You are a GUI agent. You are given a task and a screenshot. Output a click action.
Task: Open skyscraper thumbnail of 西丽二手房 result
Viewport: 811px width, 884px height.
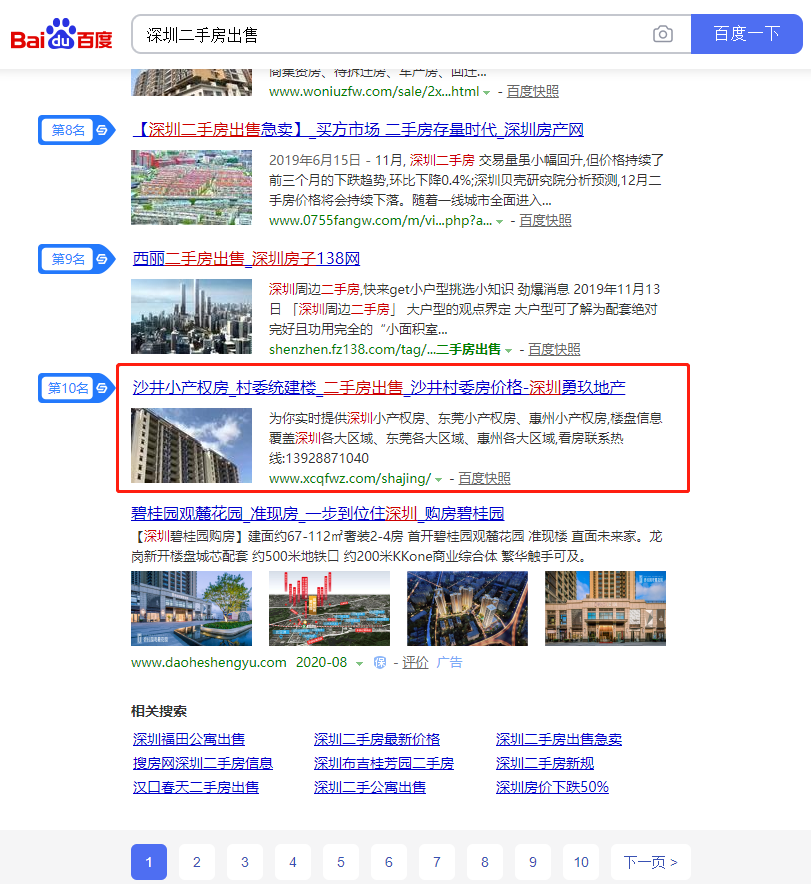click(x=192, y=316)
